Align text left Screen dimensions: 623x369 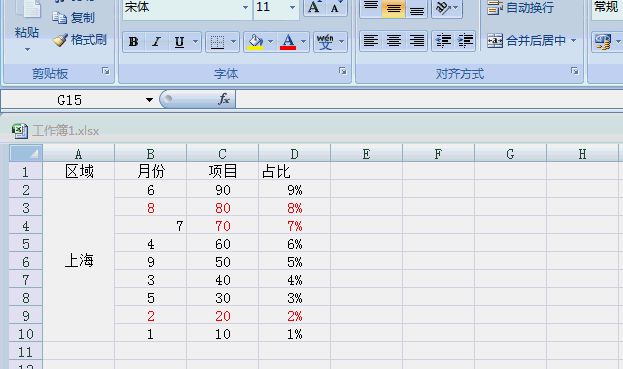[371, 41]
